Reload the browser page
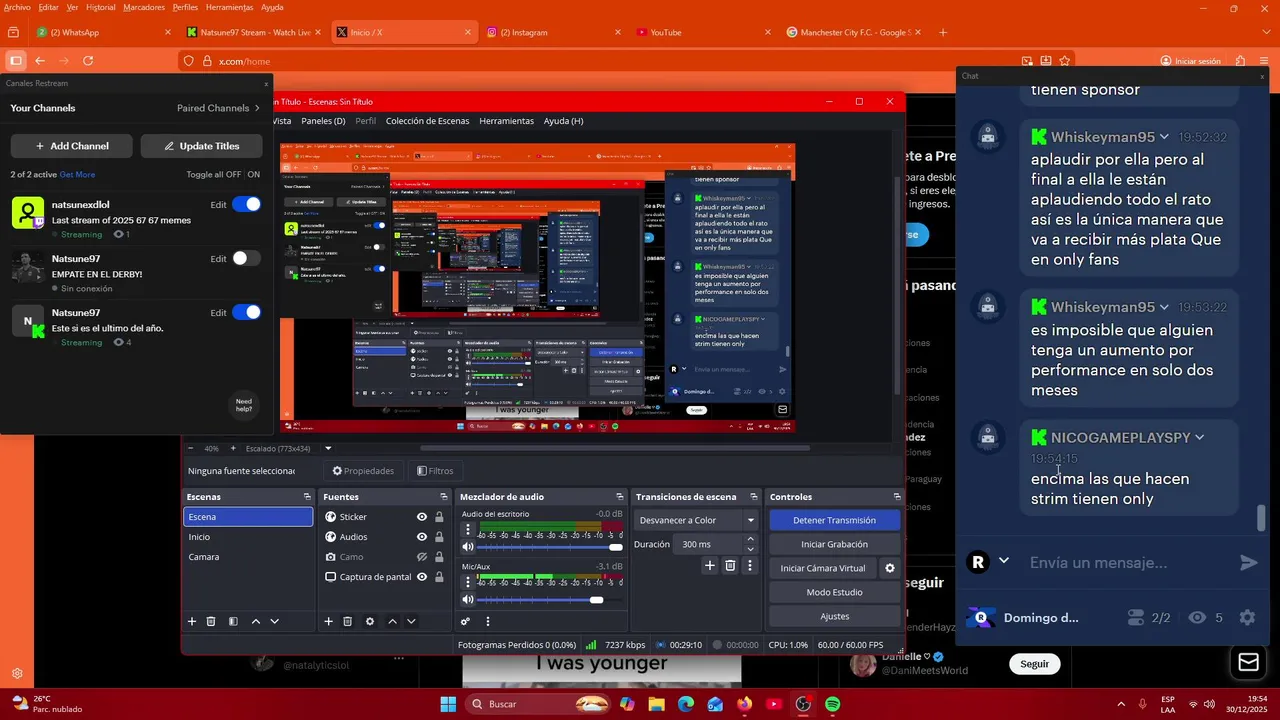This screenshot has width=1280, height=720. click(x=88, y=61)
